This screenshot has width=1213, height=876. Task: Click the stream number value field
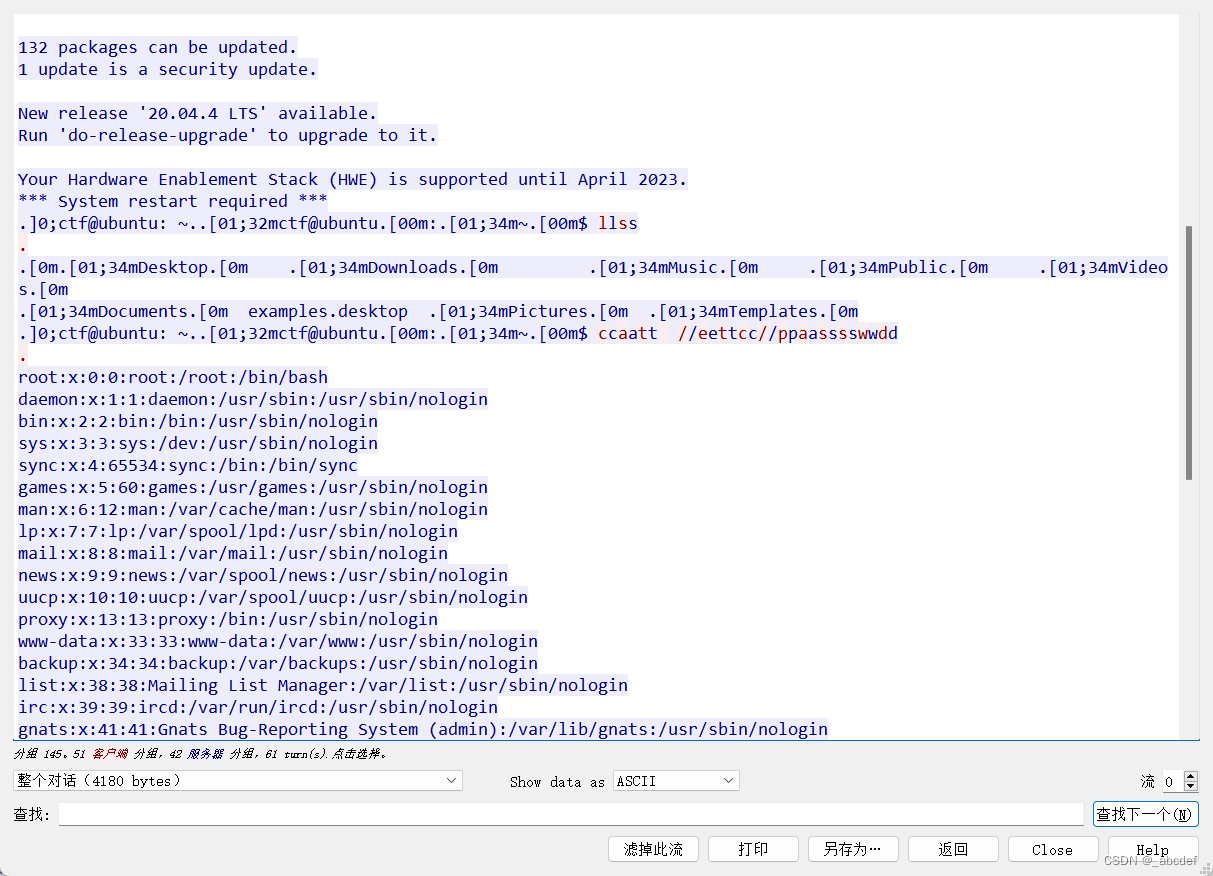[1172, 781]
